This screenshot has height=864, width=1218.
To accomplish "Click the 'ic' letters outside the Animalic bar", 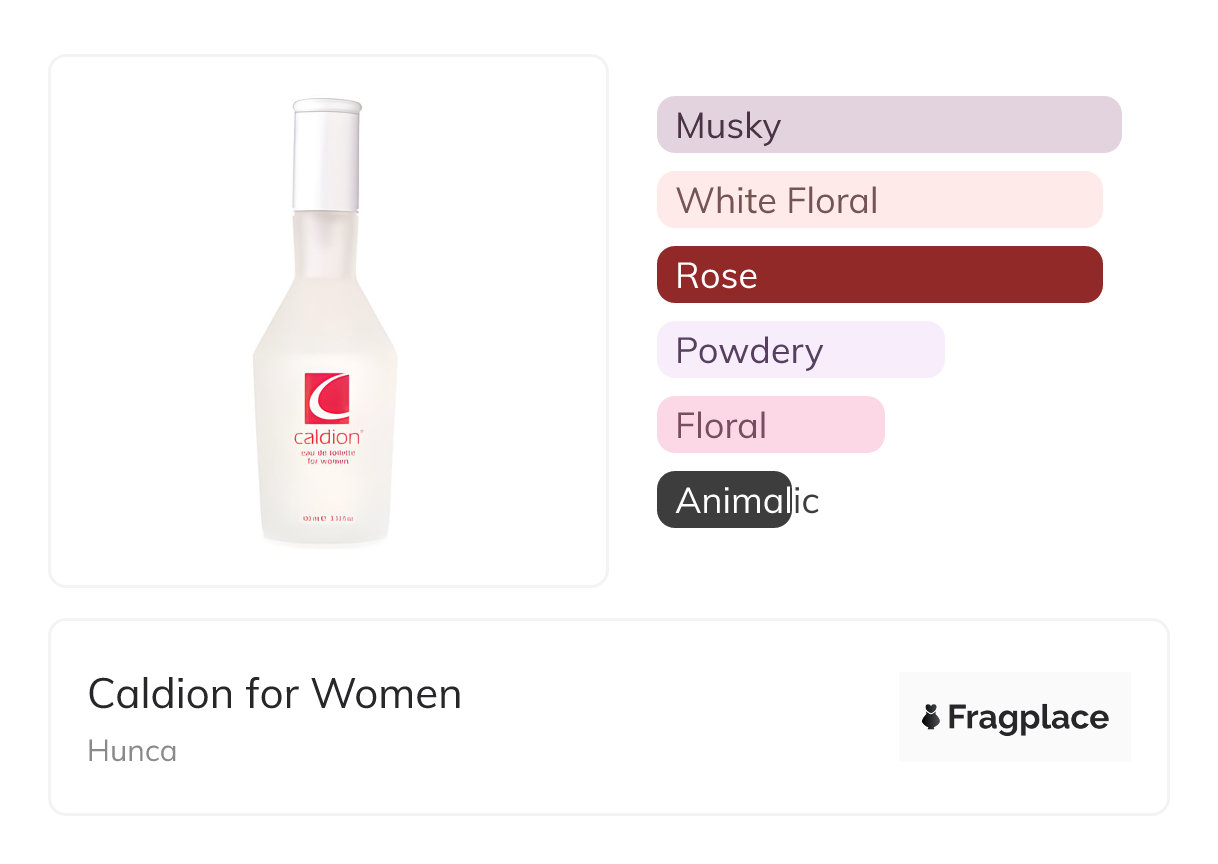I will tap(806, 501).
